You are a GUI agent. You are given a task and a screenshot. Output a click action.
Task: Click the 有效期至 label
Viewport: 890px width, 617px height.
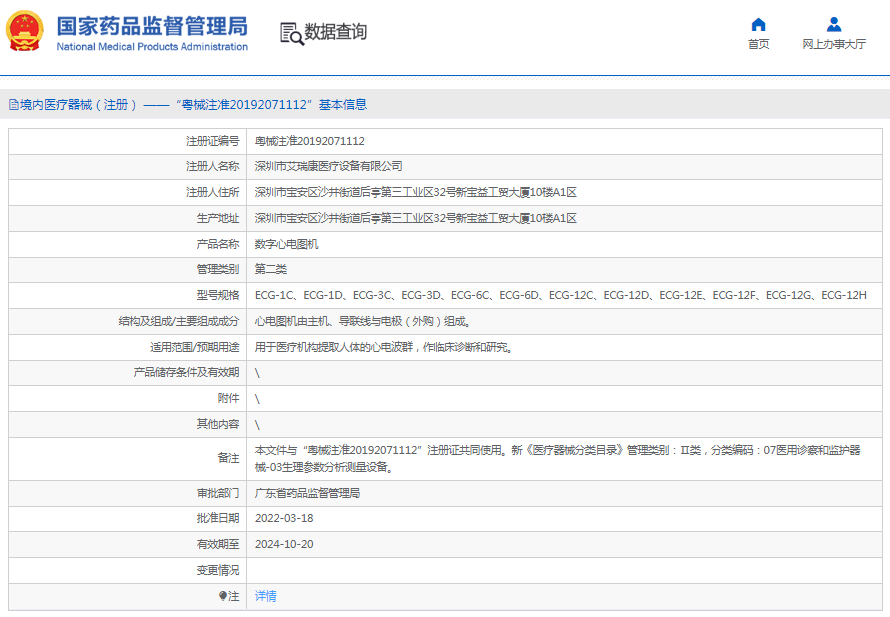[x=218, y=544]
